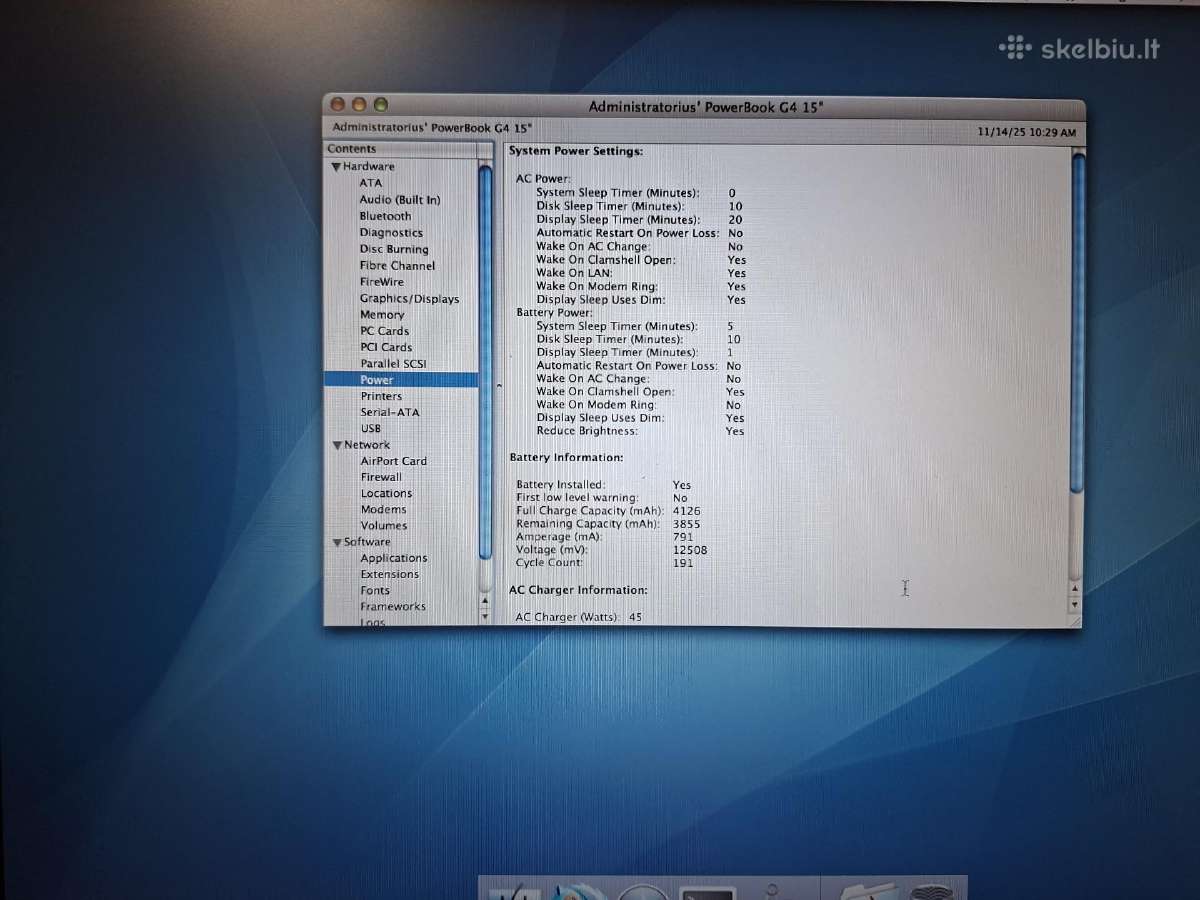Click the Wake On LAN row
Image resolution: width=1200 pixels, height=900 pixels.
(x=641, y=273)
